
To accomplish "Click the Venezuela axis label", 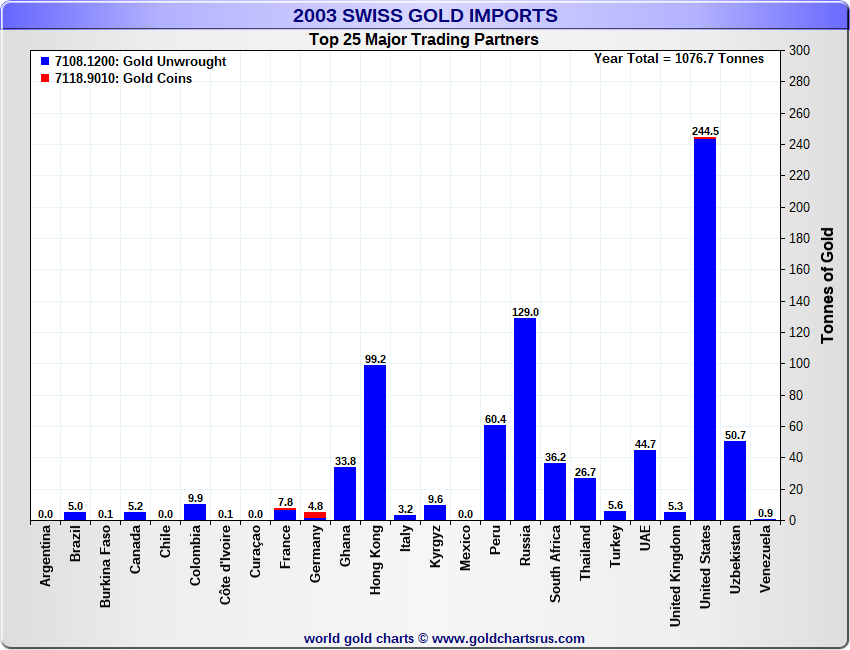I will (765, 559).
